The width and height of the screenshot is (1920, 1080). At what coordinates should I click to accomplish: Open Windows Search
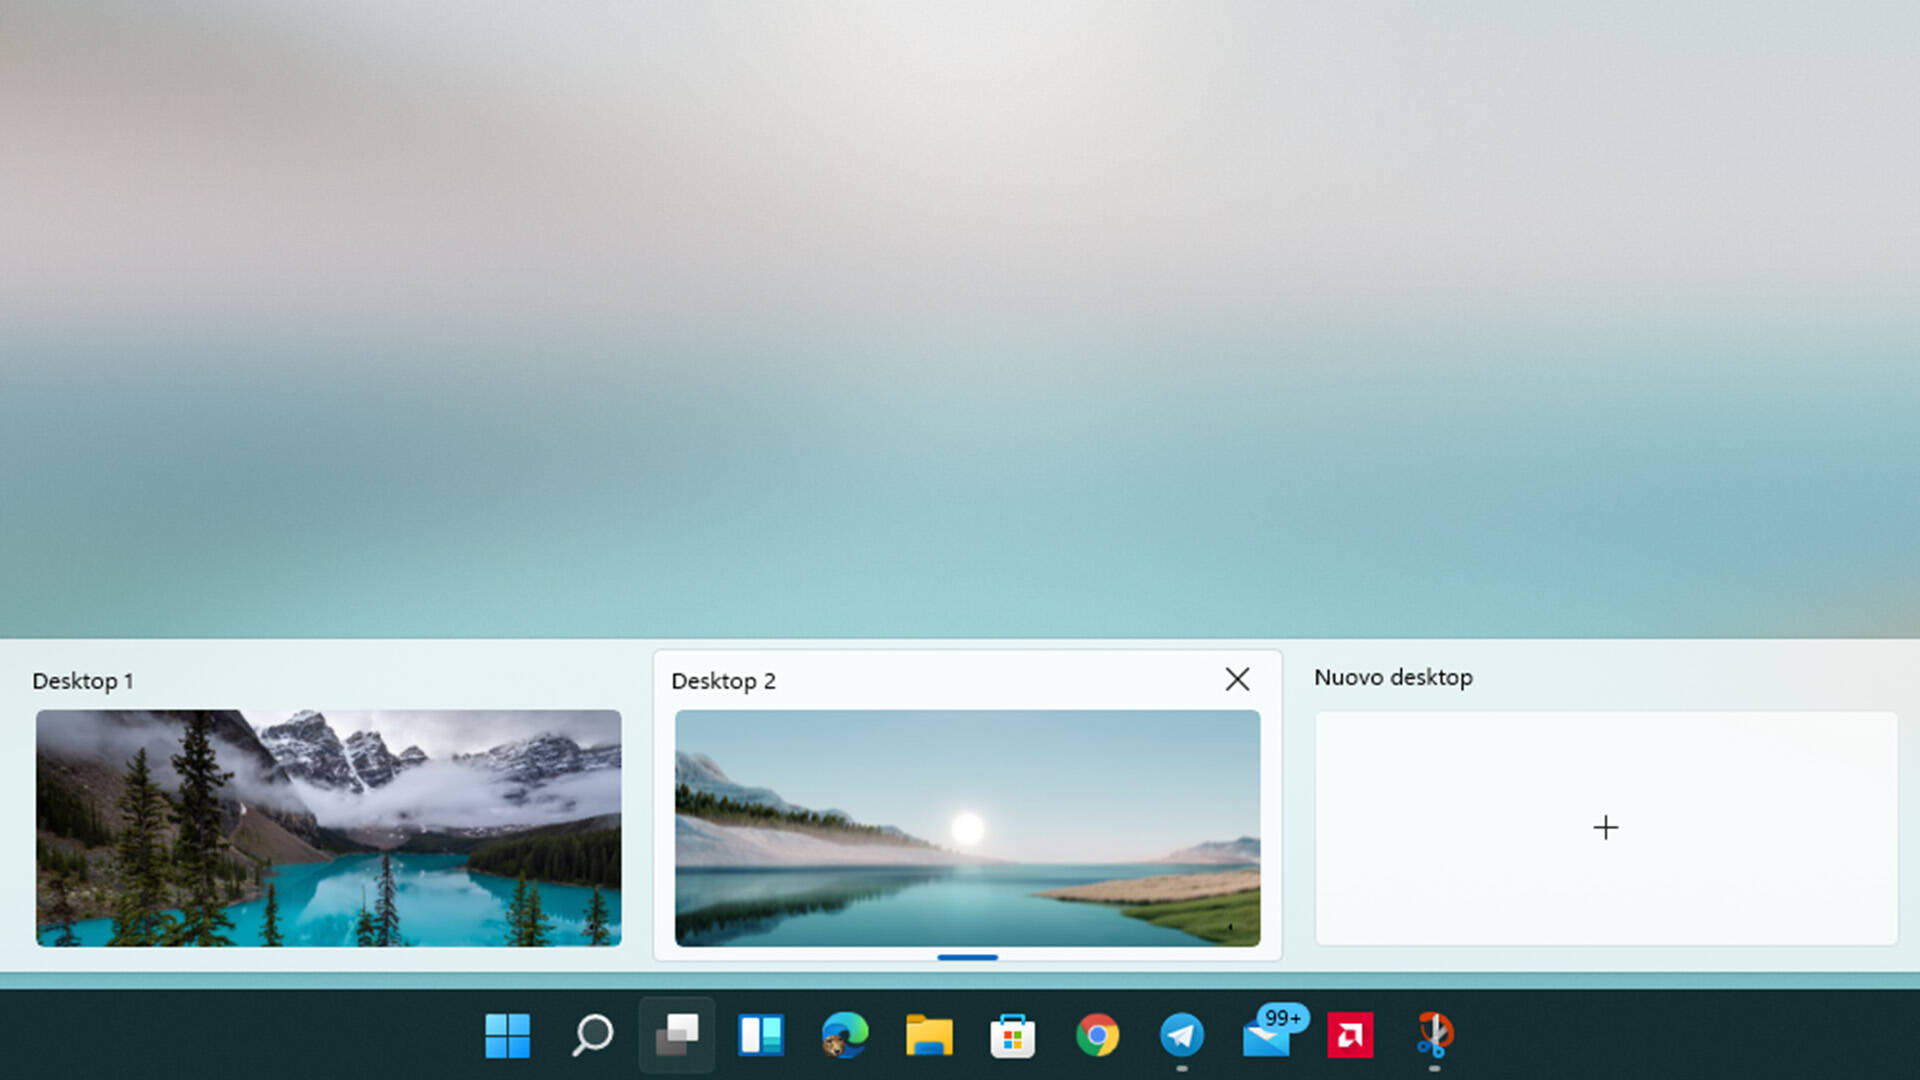(592, 1037)
